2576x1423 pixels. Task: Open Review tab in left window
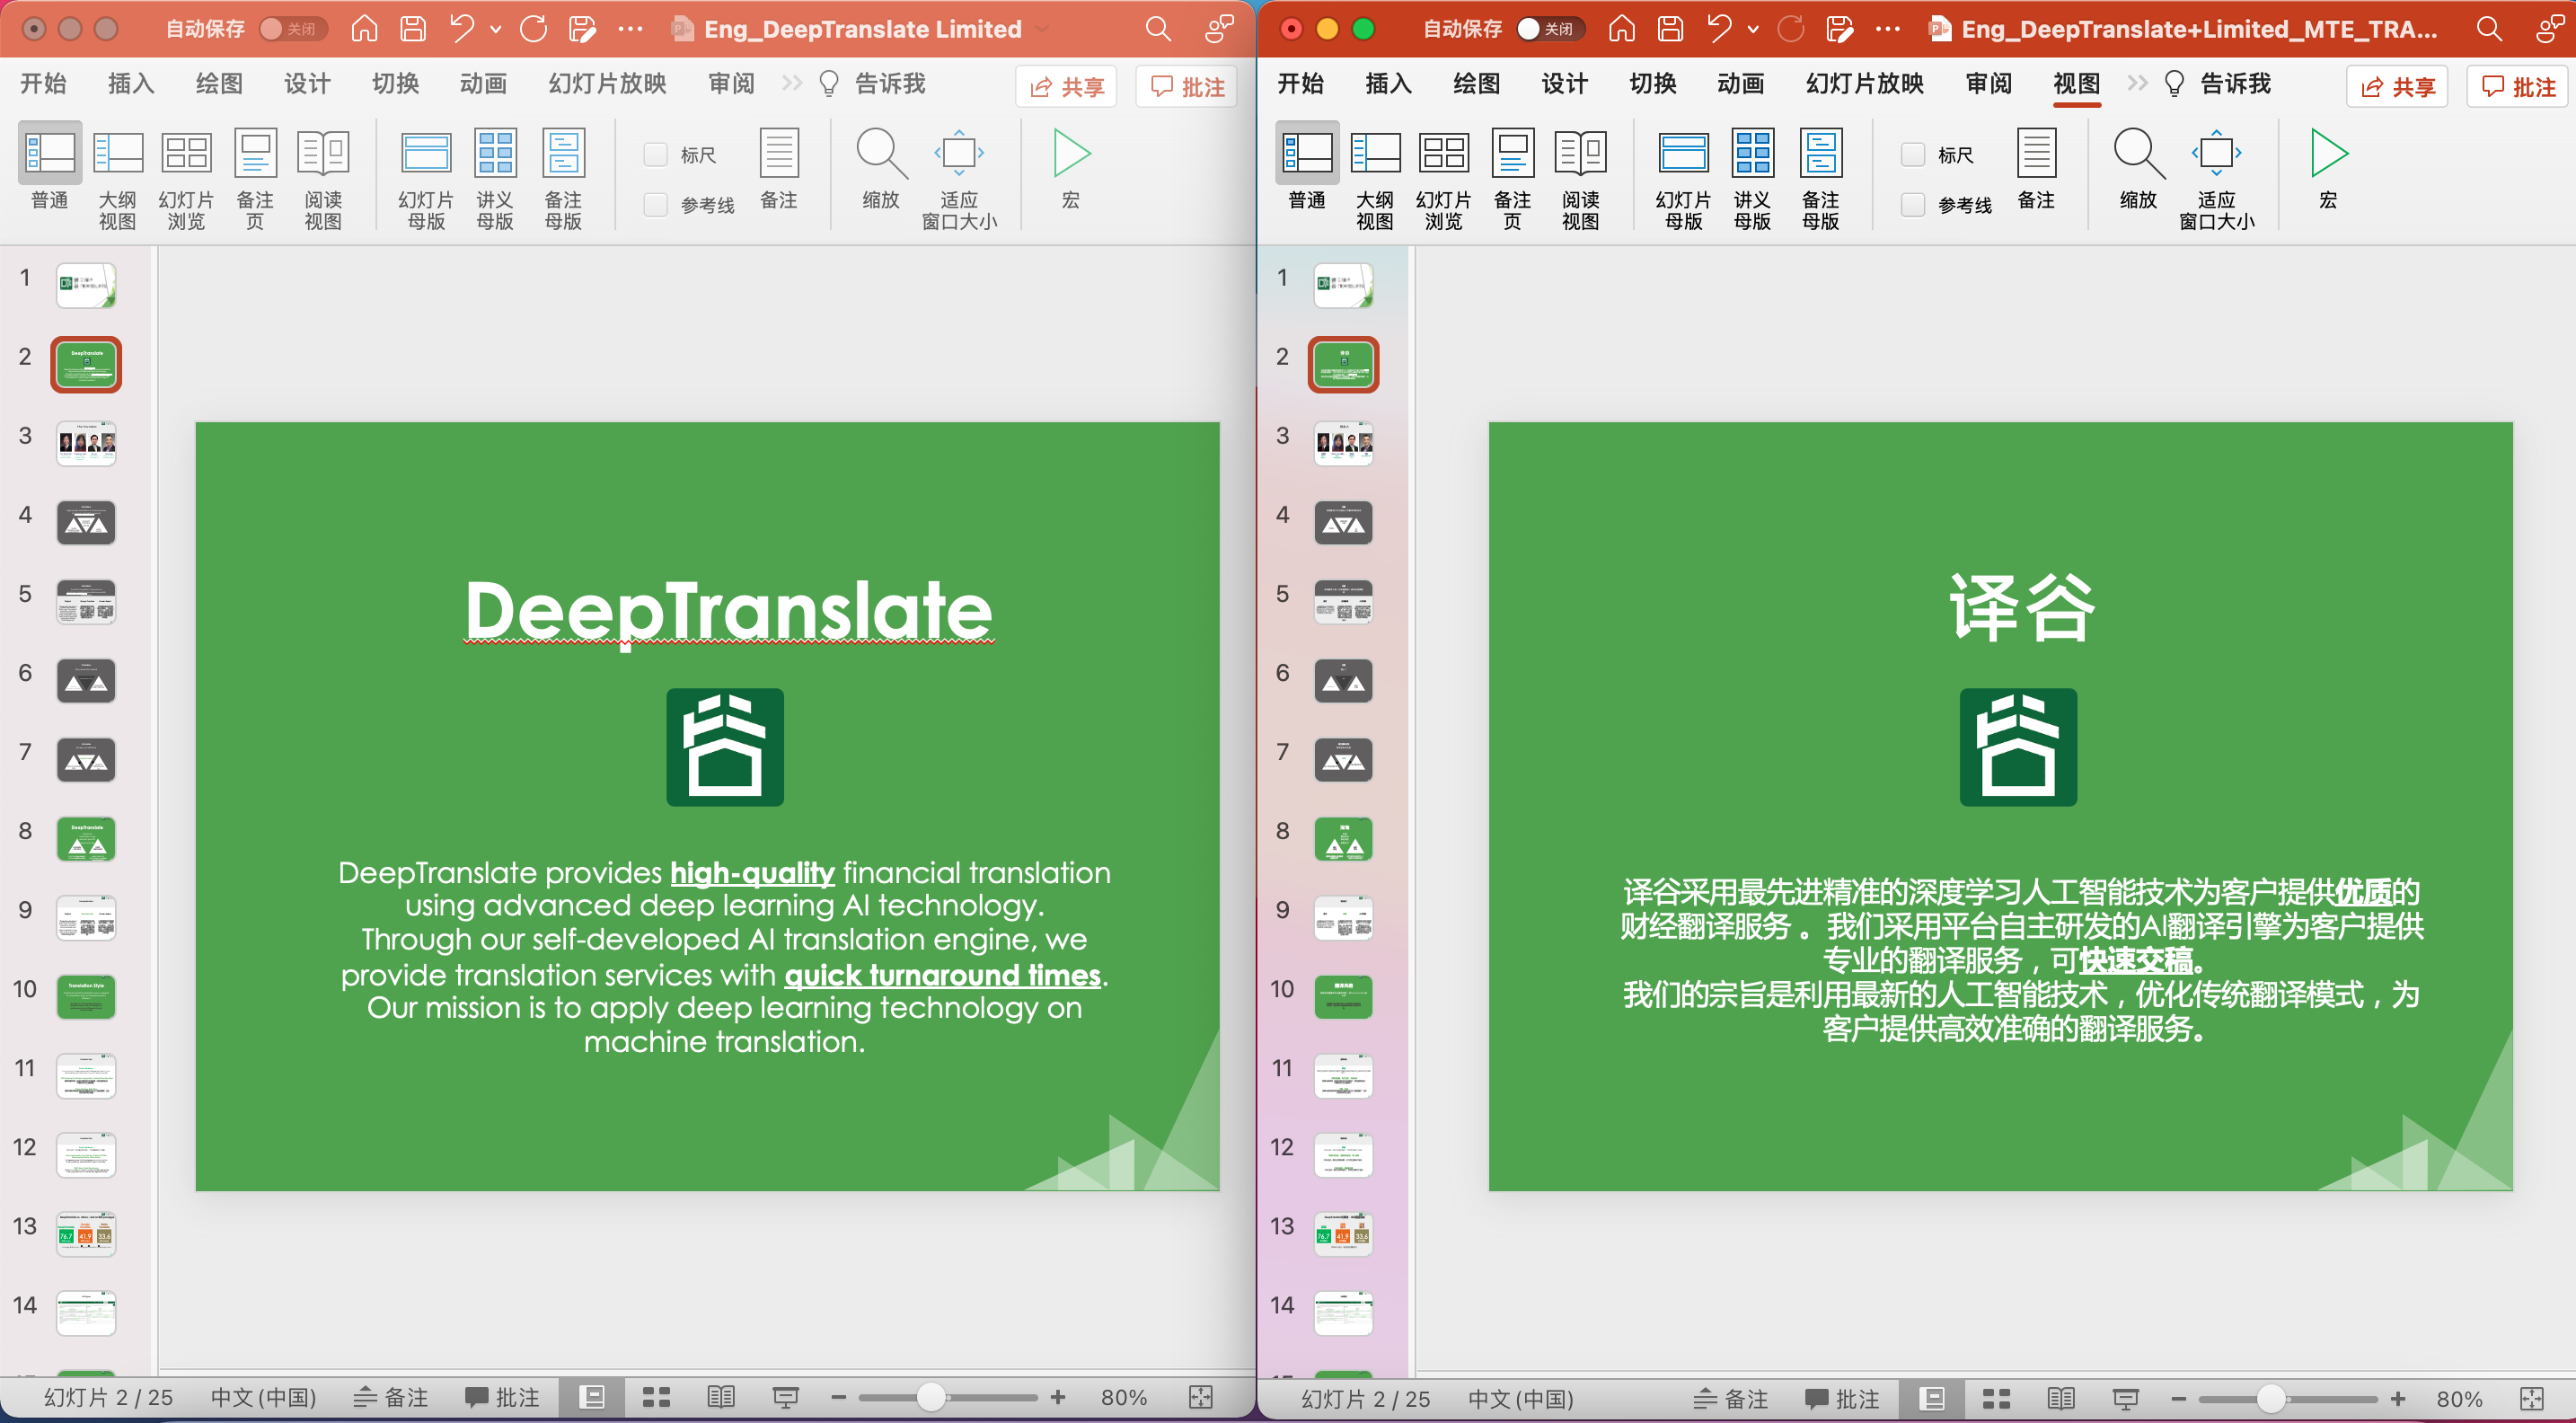731,83
